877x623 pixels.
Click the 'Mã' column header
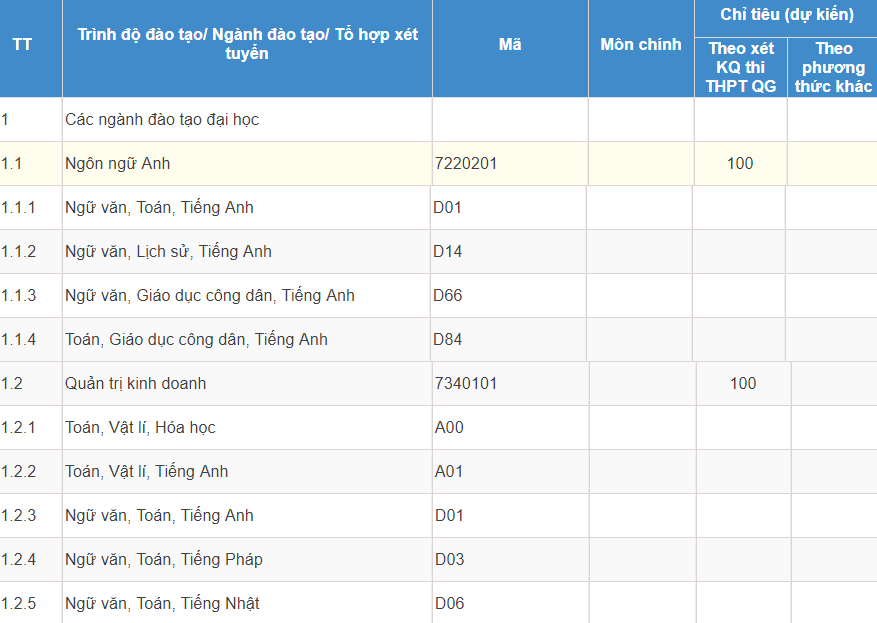point(510,45)
